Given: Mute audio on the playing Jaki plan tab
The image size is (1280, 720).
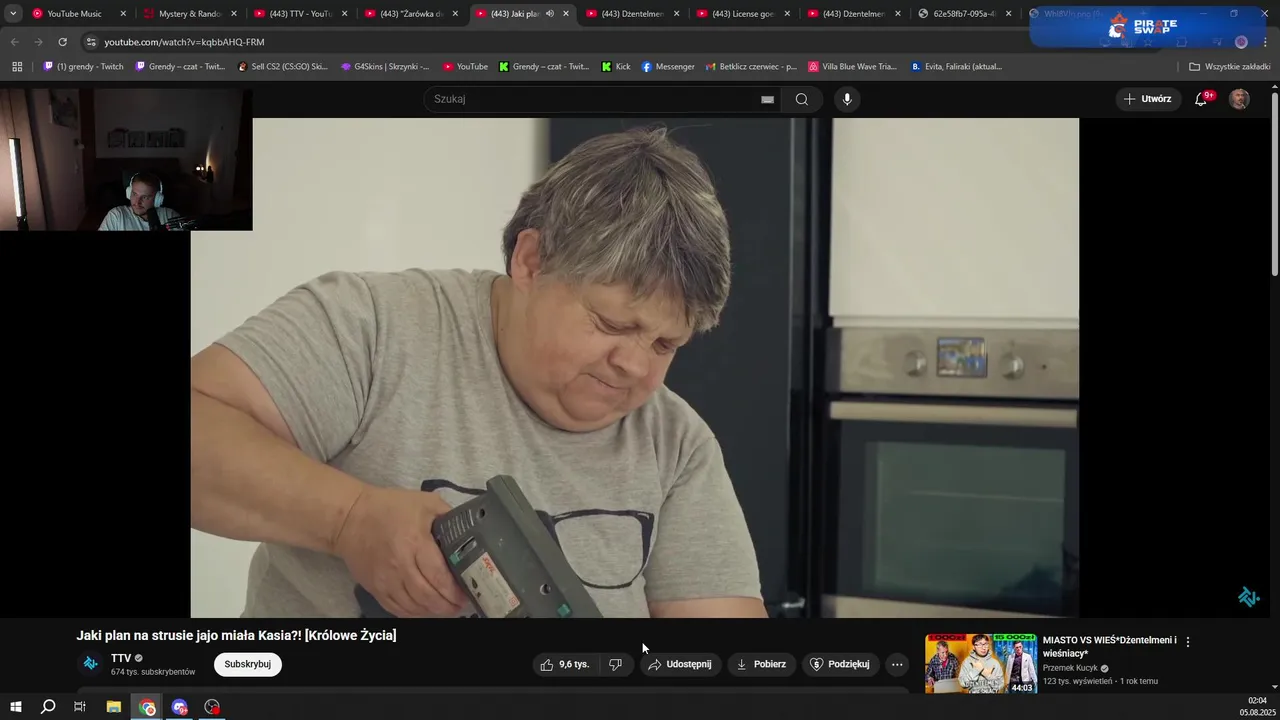Looking at the screenshot, I should pos(549,14).
